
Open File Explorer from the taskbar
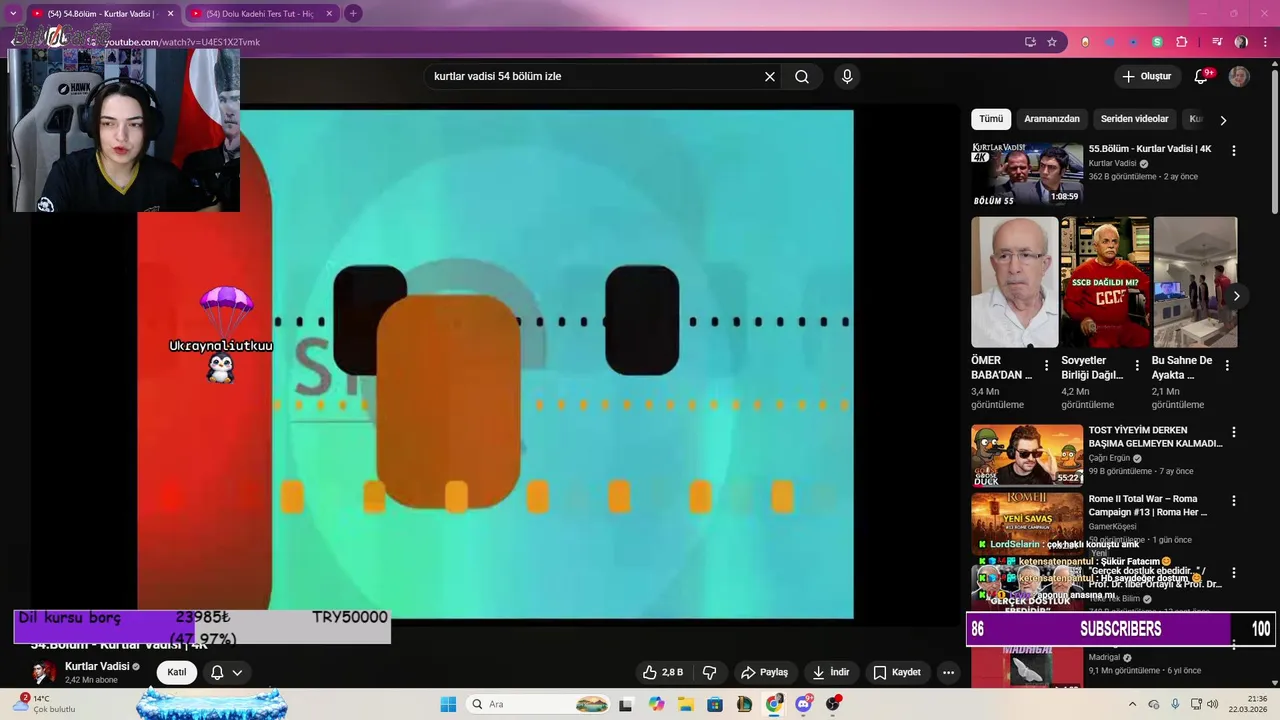[x=686, y=704]
